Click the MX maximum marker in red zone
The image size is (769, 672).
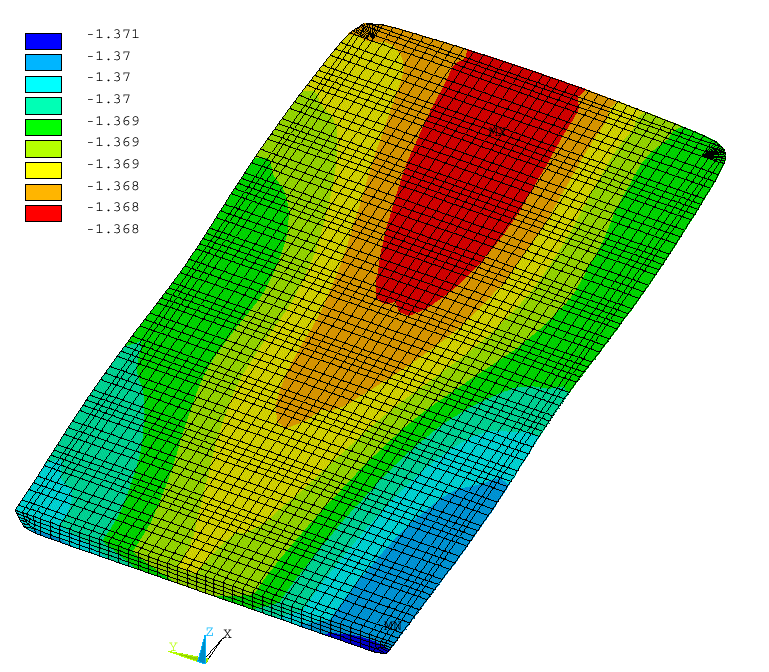tap(497, 130)
